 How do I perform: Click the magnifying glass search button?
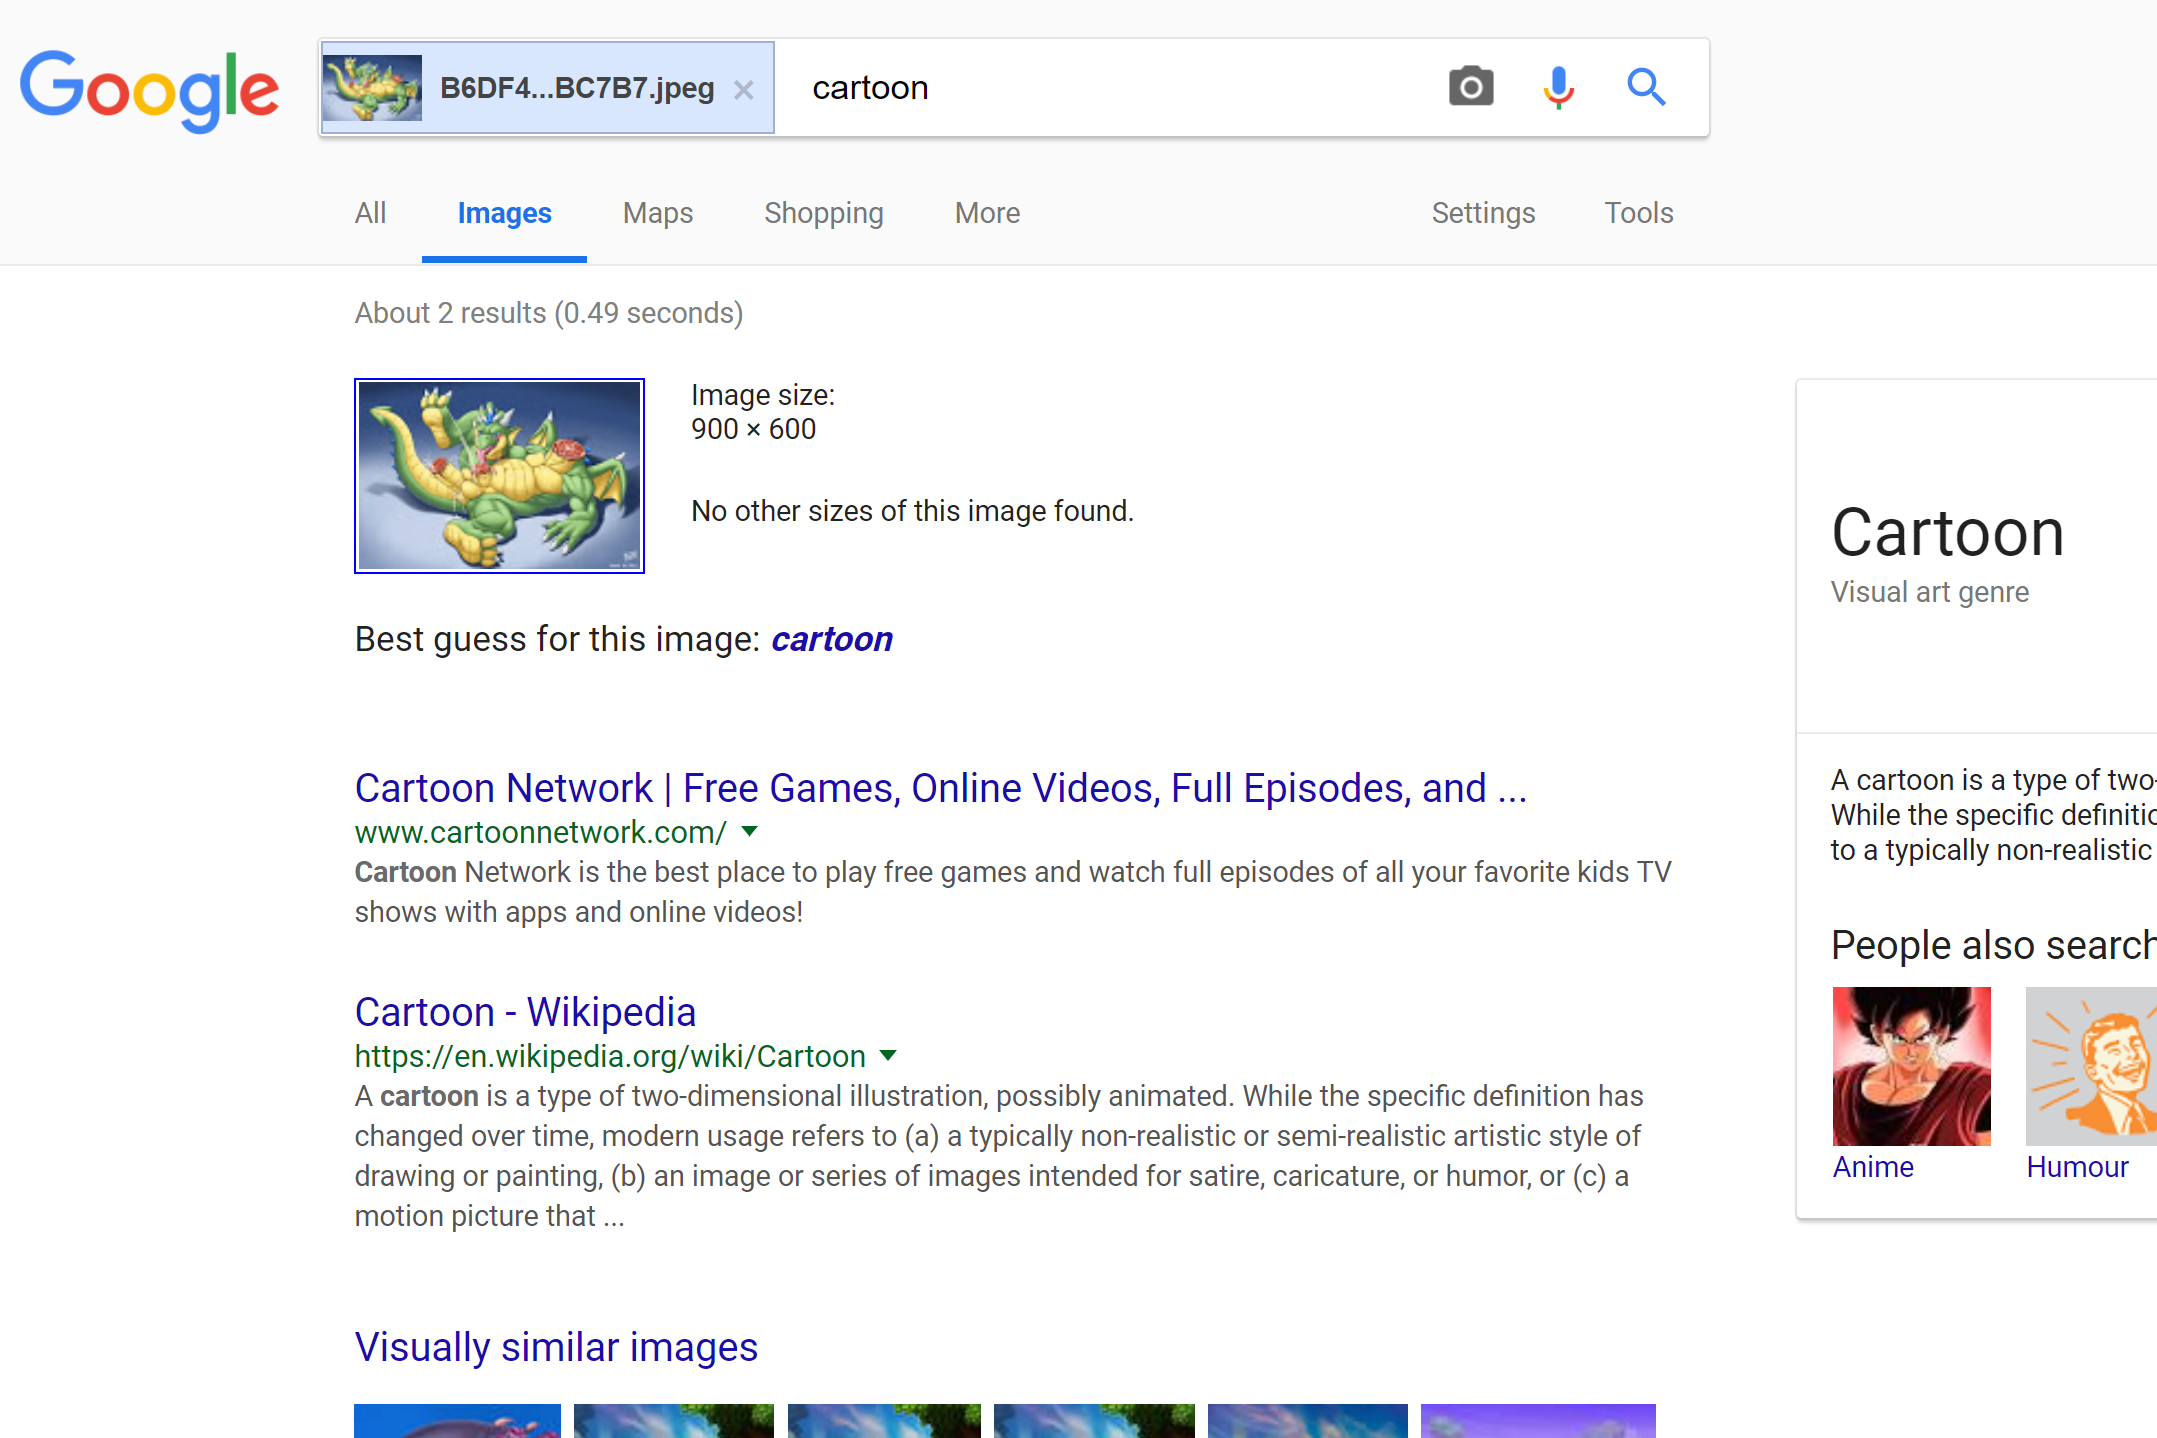pyautogui.click(x=1646, y=87)
